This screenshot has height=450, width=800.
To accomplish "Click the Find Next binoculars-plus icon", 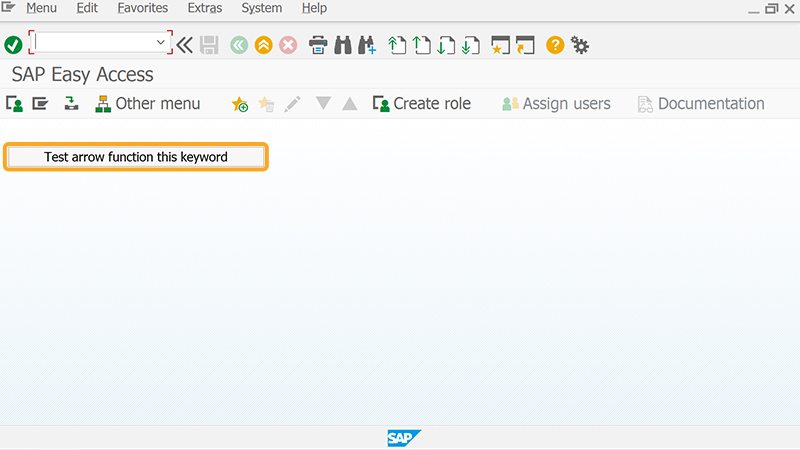I will point(367,45).
